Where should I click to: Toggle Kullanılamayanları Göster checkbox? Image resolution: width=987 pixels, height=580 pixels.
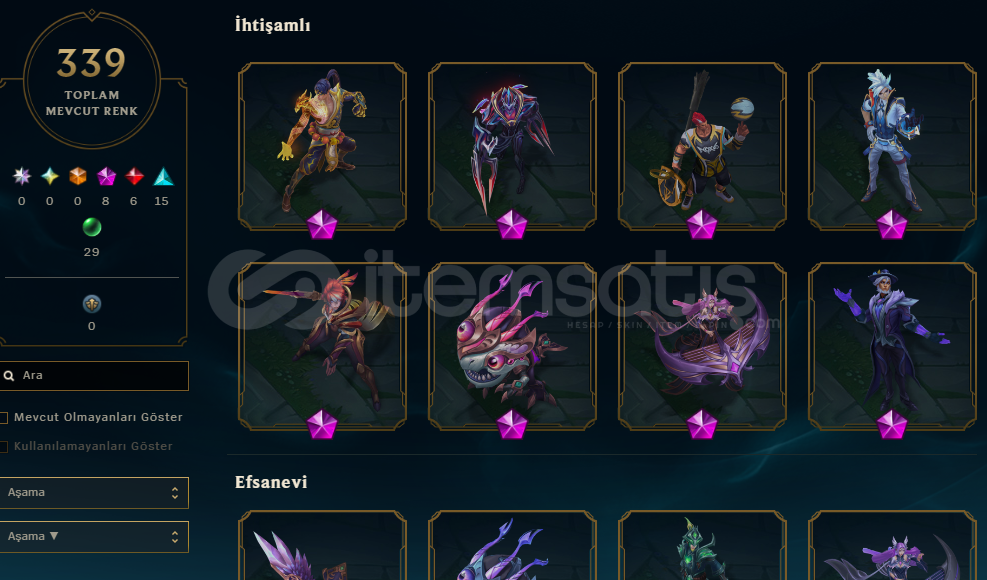tap(4, 446)
